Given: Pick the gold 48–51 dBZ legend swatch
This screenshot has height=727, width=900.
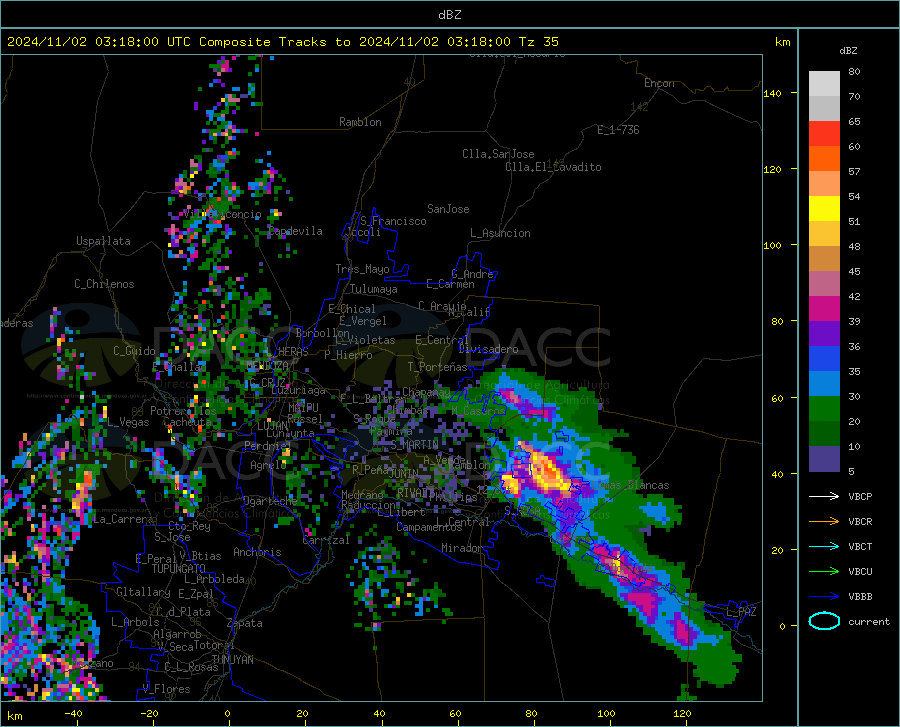Looking at the screenshot, I should point(824,234).
